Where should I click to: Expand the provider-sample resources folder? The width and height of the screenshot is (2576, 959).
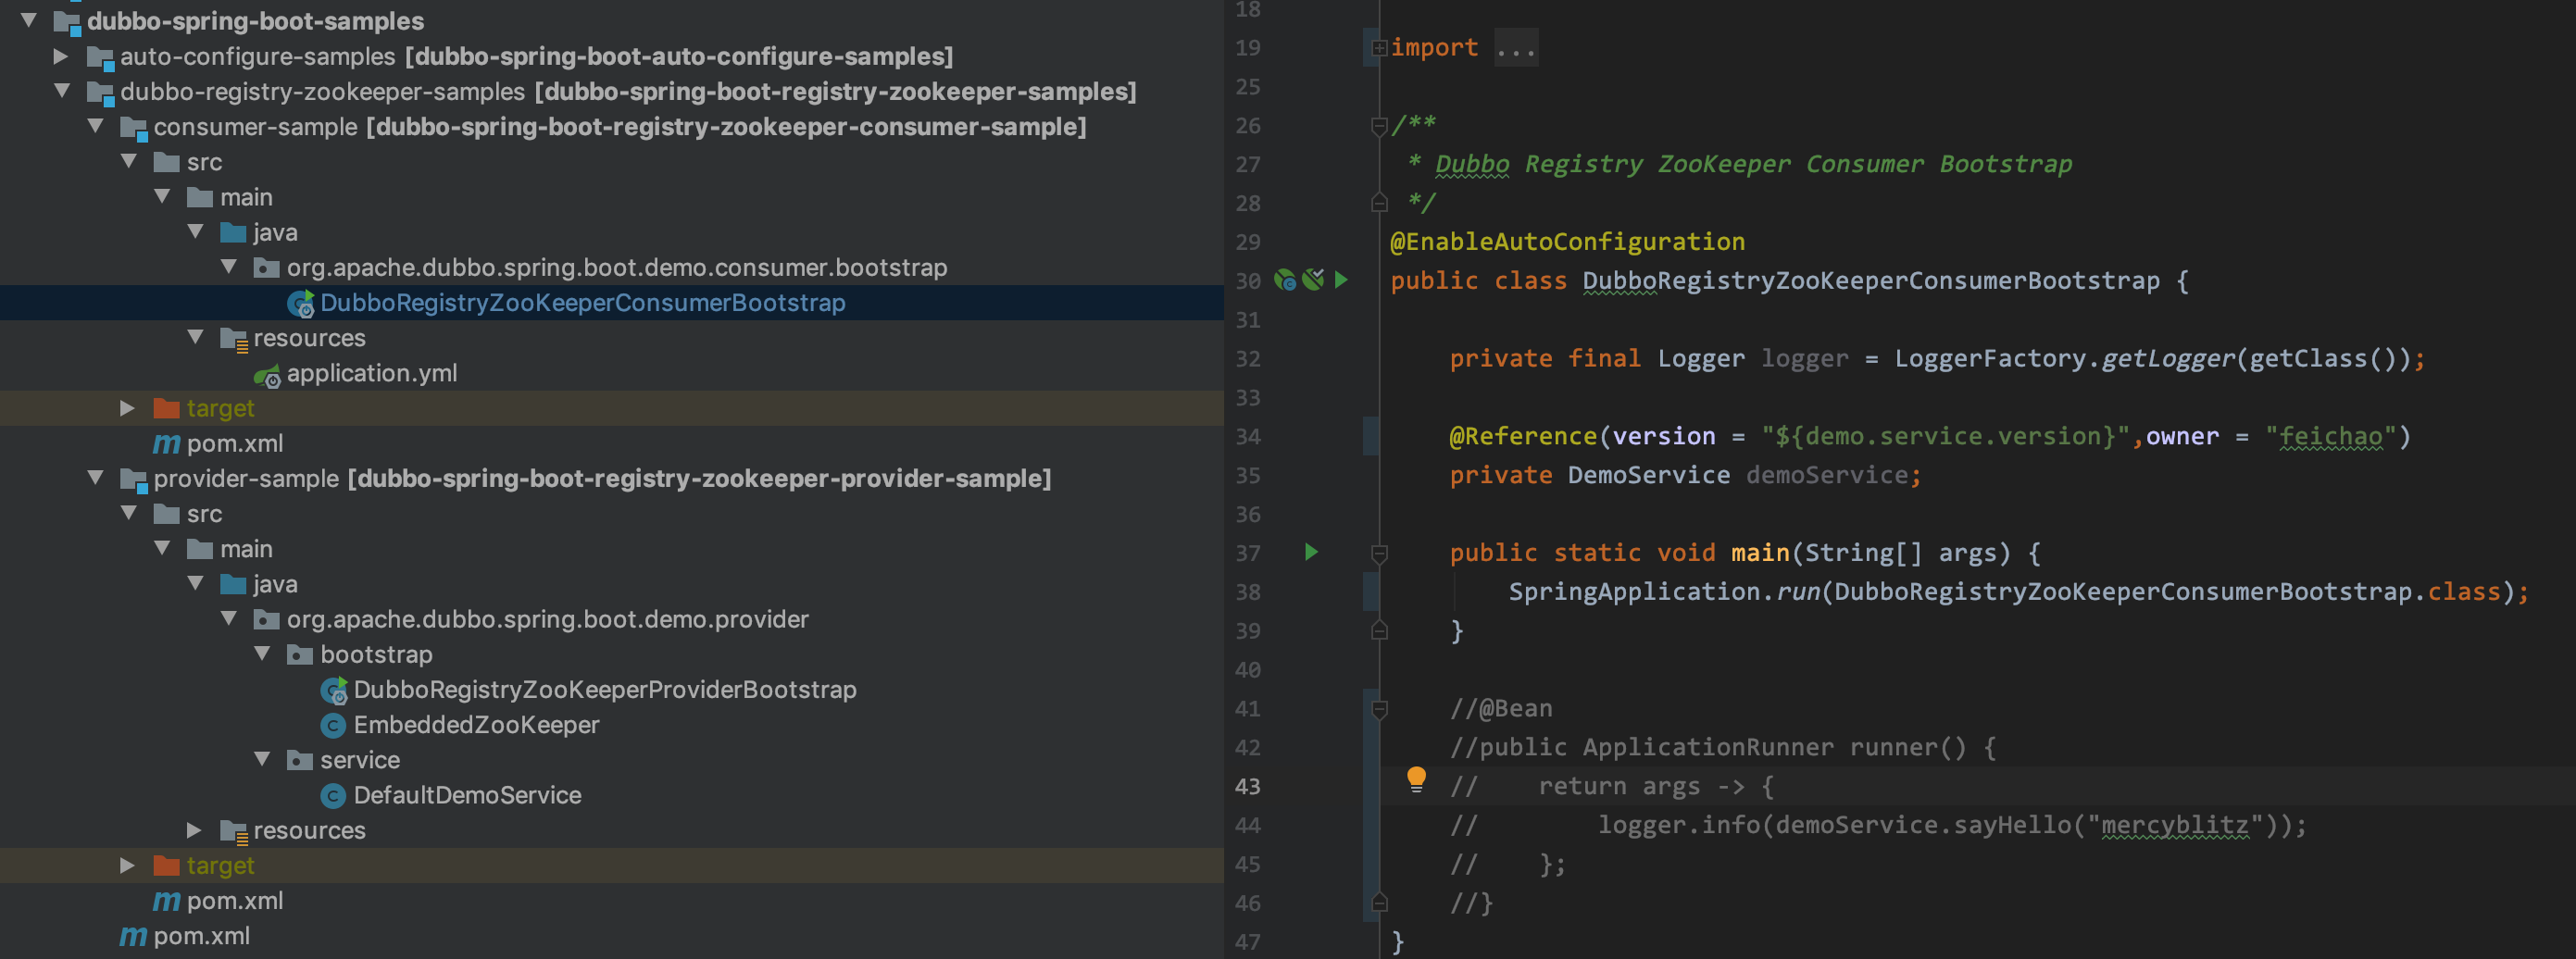[x=194, y=830]
